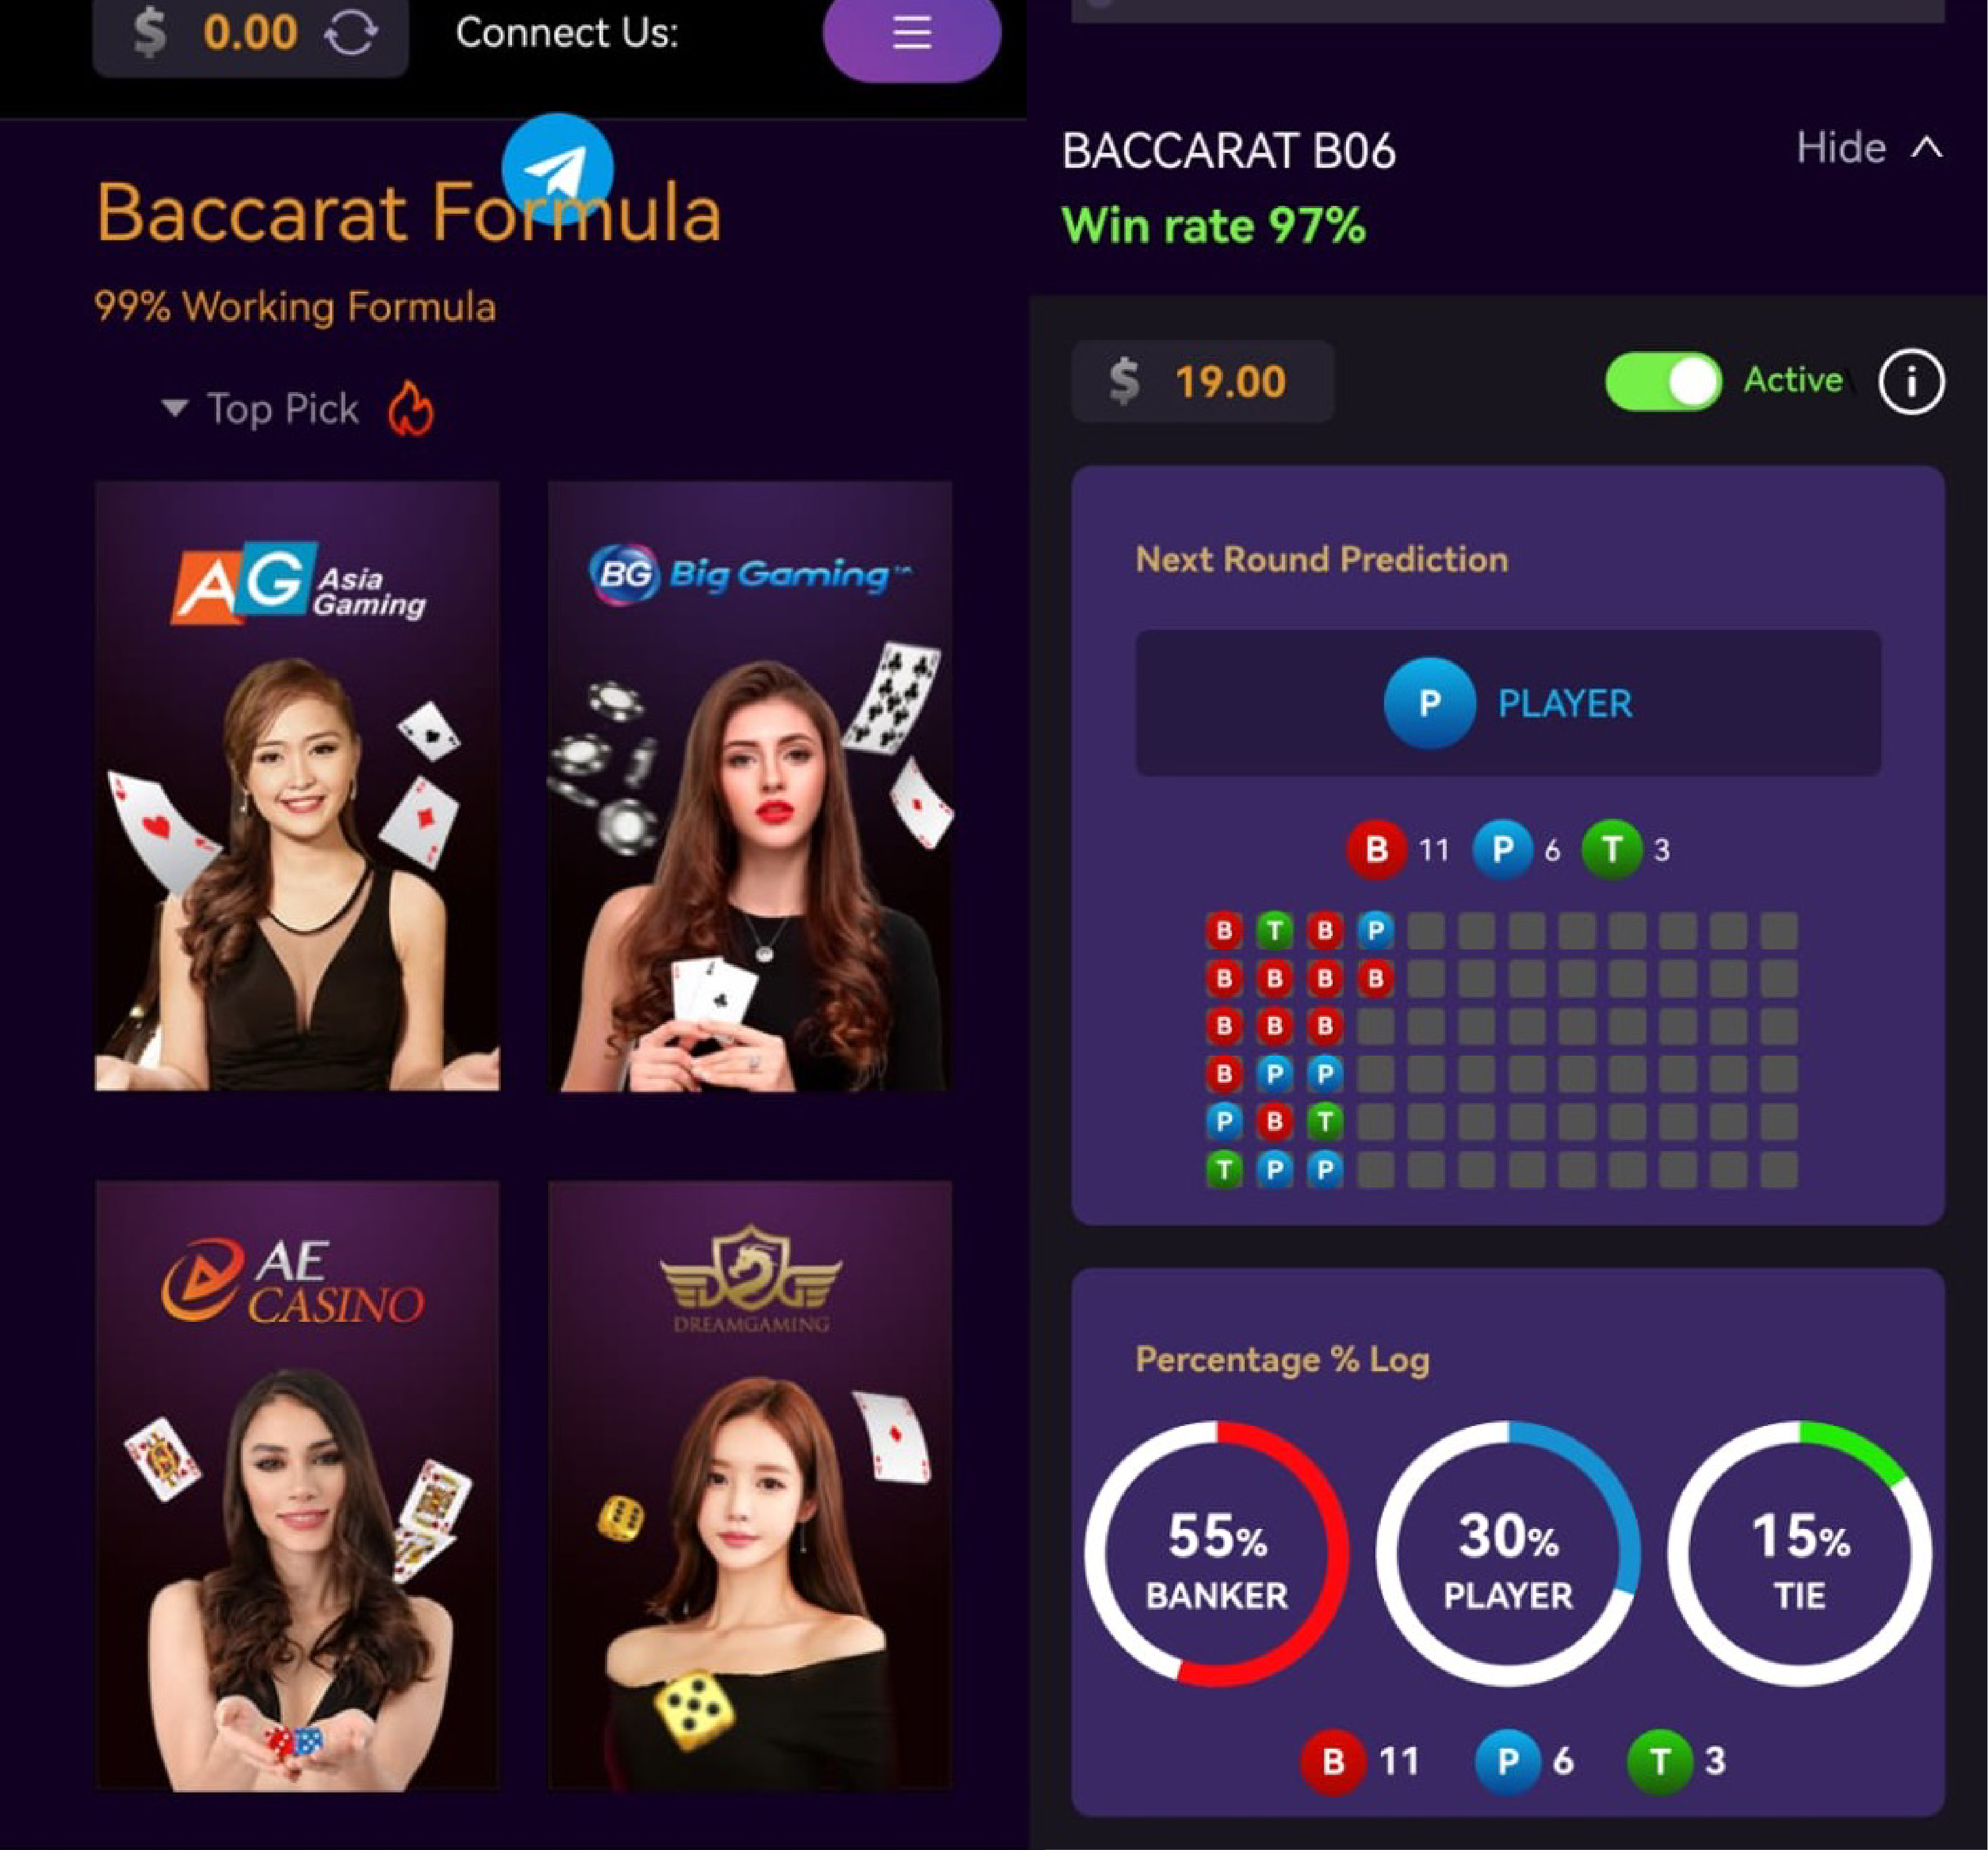Open the Telegram contact icon

coord(557,169)
